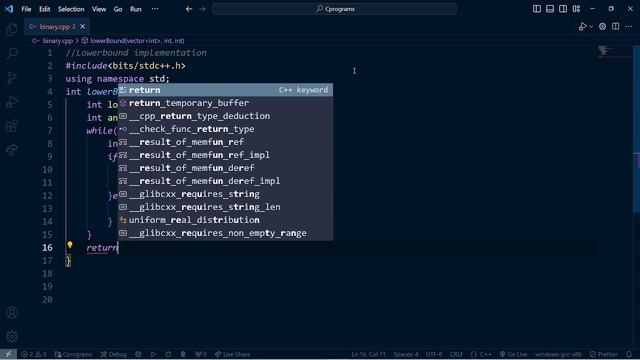The height and width of the screenshot is (360, 640).
Task: Open the Go menu
Action: (x=118, y=9)
